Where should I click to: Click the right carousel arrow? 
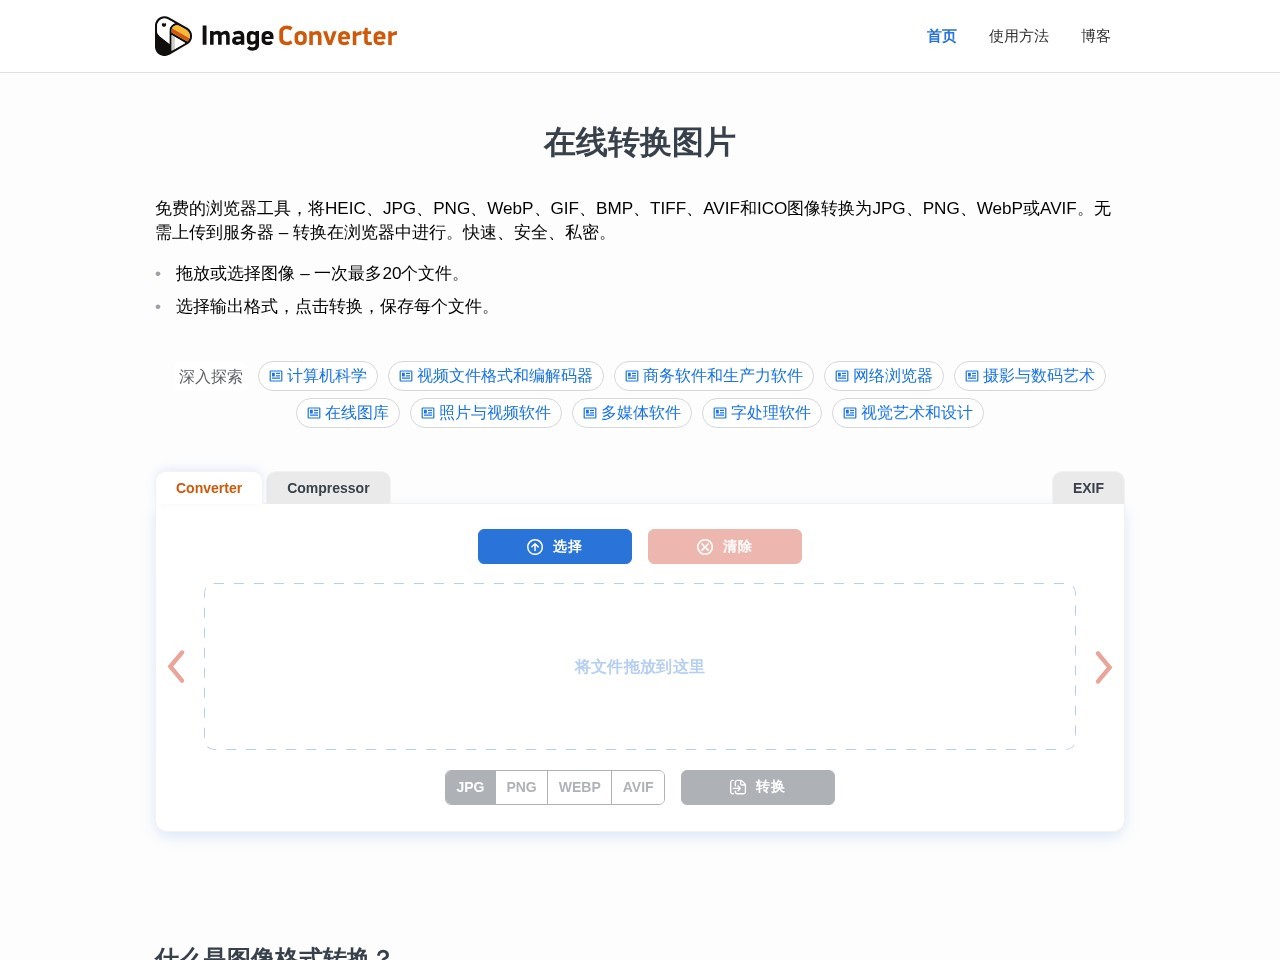(1103, 667)
